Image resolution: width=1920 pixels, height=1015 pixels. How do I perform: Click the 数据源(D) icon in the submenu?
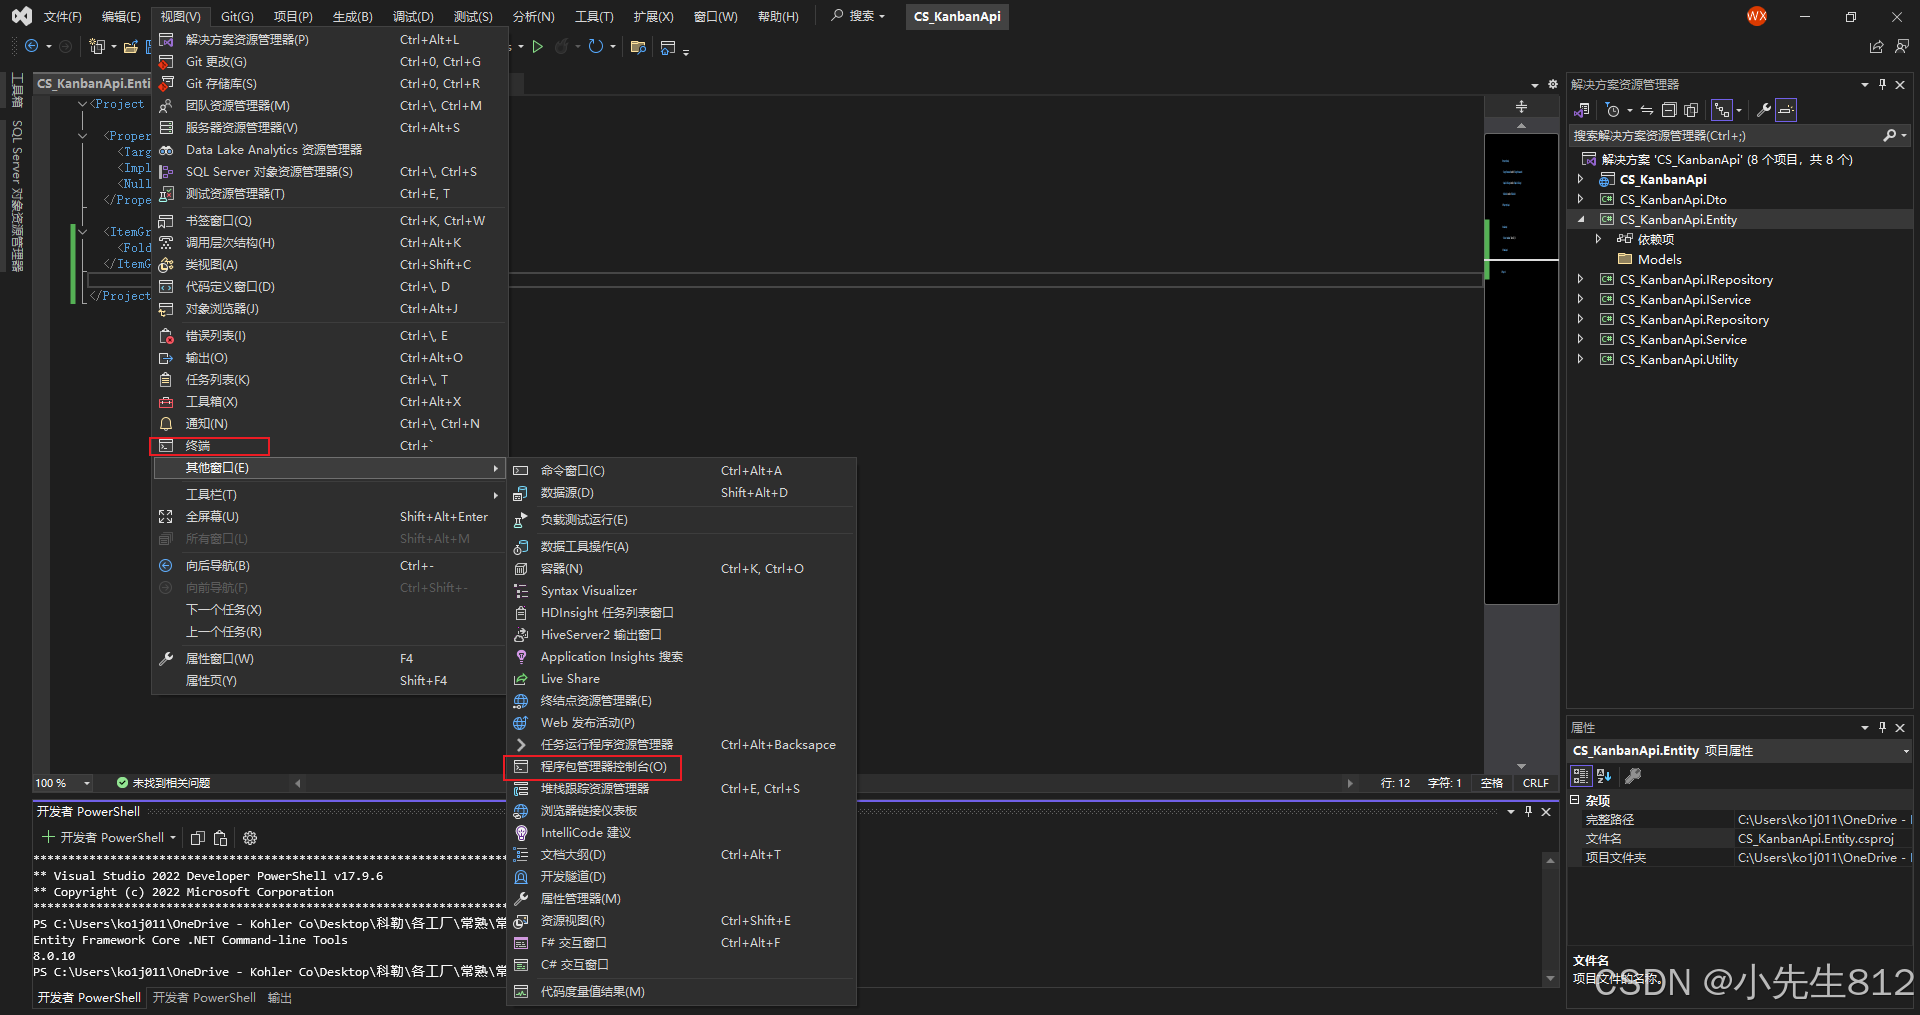[x=521, y=493]
